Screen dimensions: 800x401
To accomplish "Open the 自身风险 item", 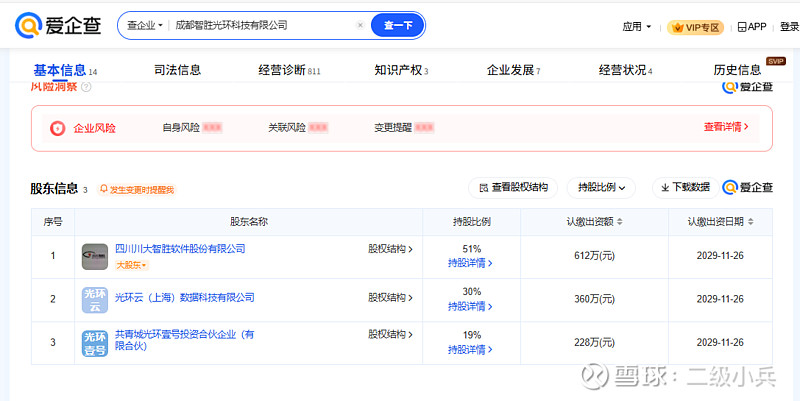I will point(192,128).
